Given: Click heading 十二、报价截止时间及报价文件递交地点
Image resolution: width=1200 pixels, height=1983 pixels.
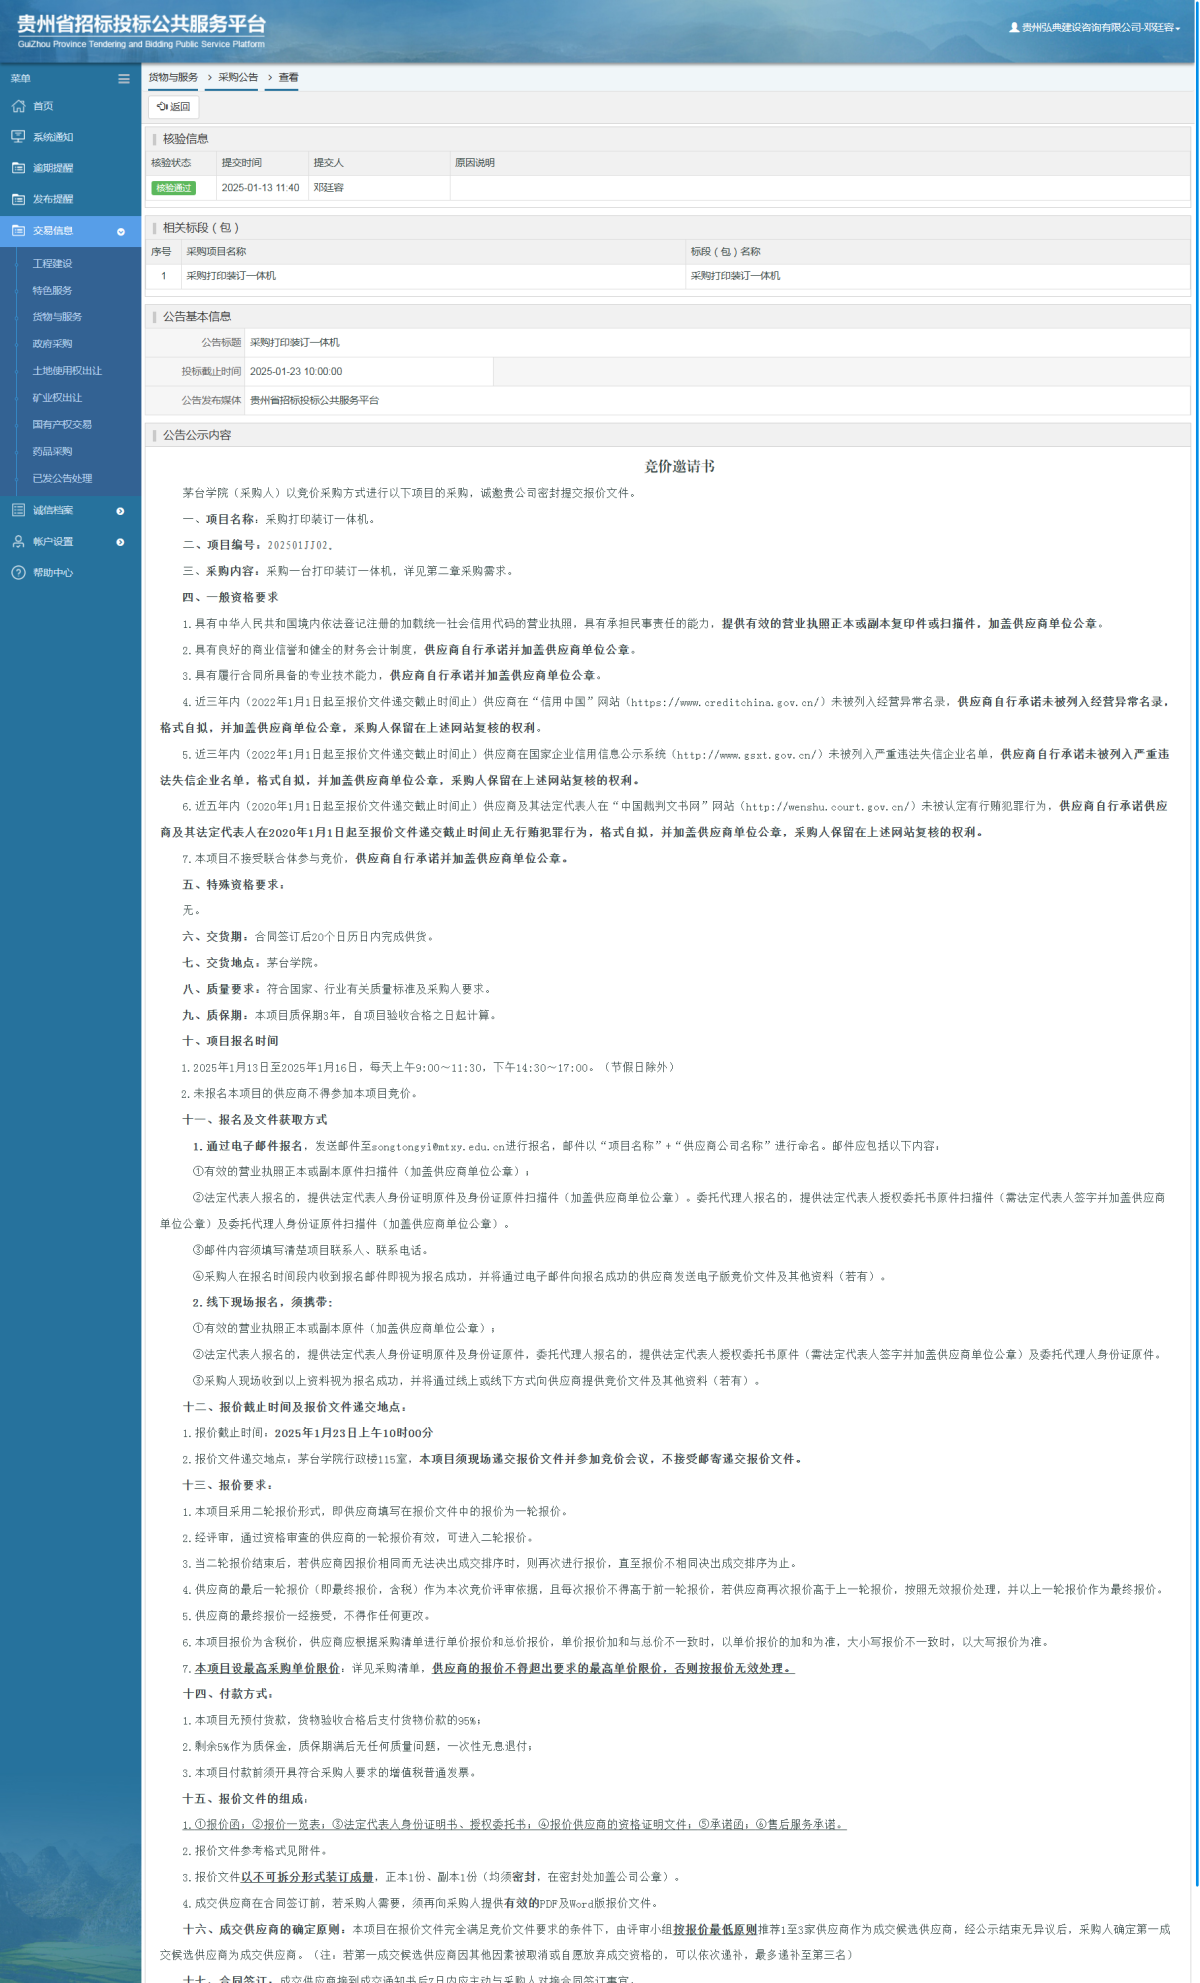Looking at the screenshot, I should [294, 1407].
